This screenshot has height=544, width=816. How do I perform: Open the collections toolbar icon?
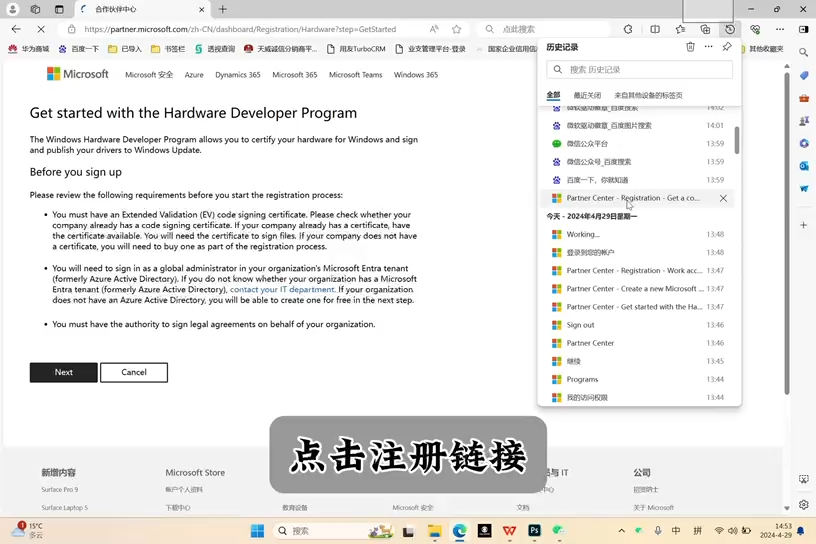click(x=705, y=29)
